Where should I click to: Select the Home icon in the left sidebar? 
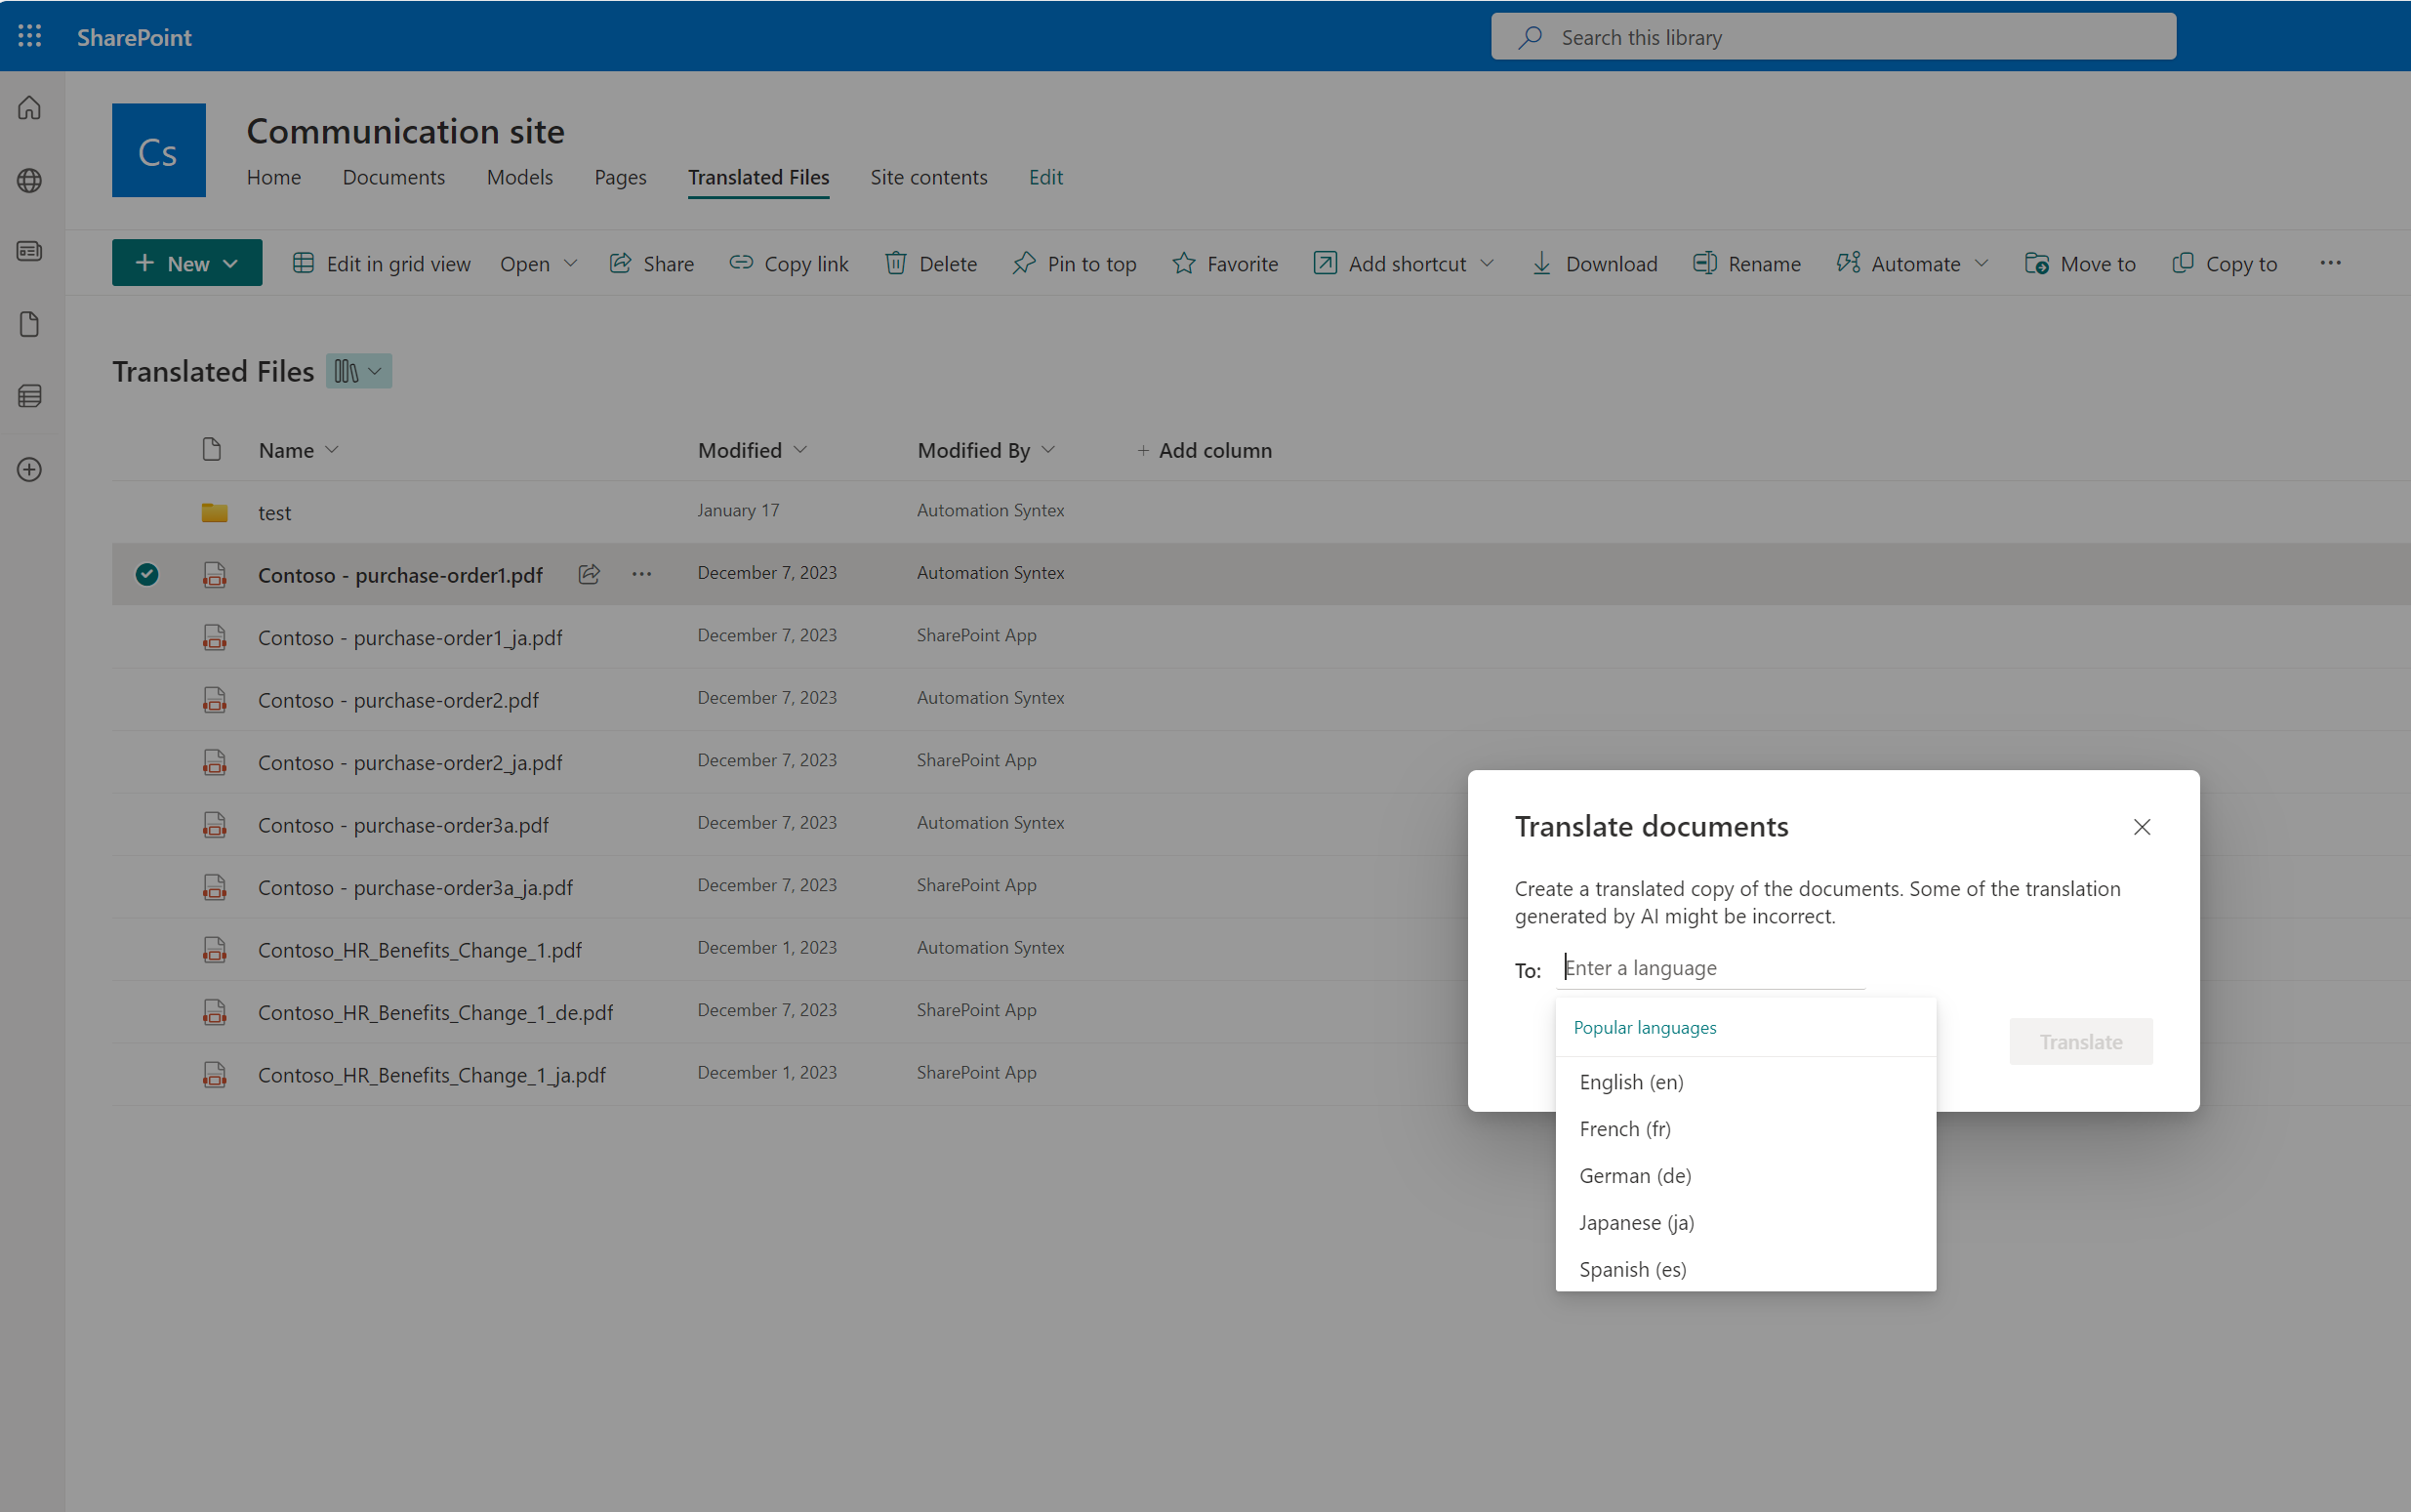[29, 108]
